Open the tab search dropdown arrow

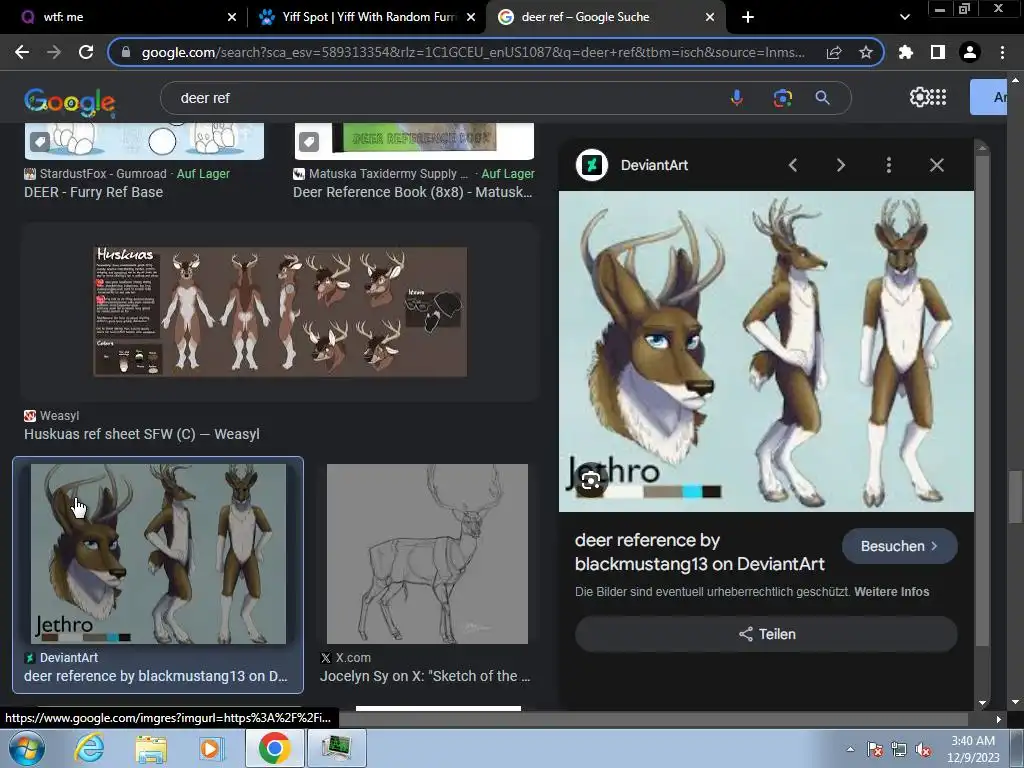pyautogui.click(x=904, y=17)
